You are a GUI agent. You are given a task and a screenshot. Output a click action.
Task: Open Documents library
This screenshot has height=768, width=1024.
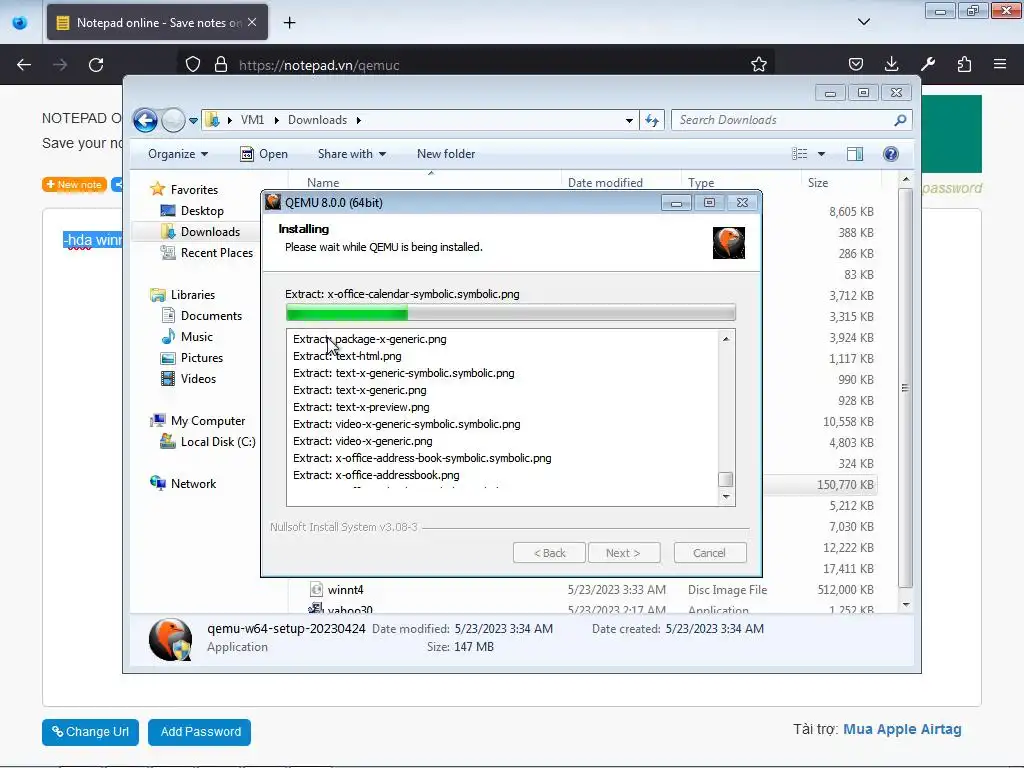[202, 316]
